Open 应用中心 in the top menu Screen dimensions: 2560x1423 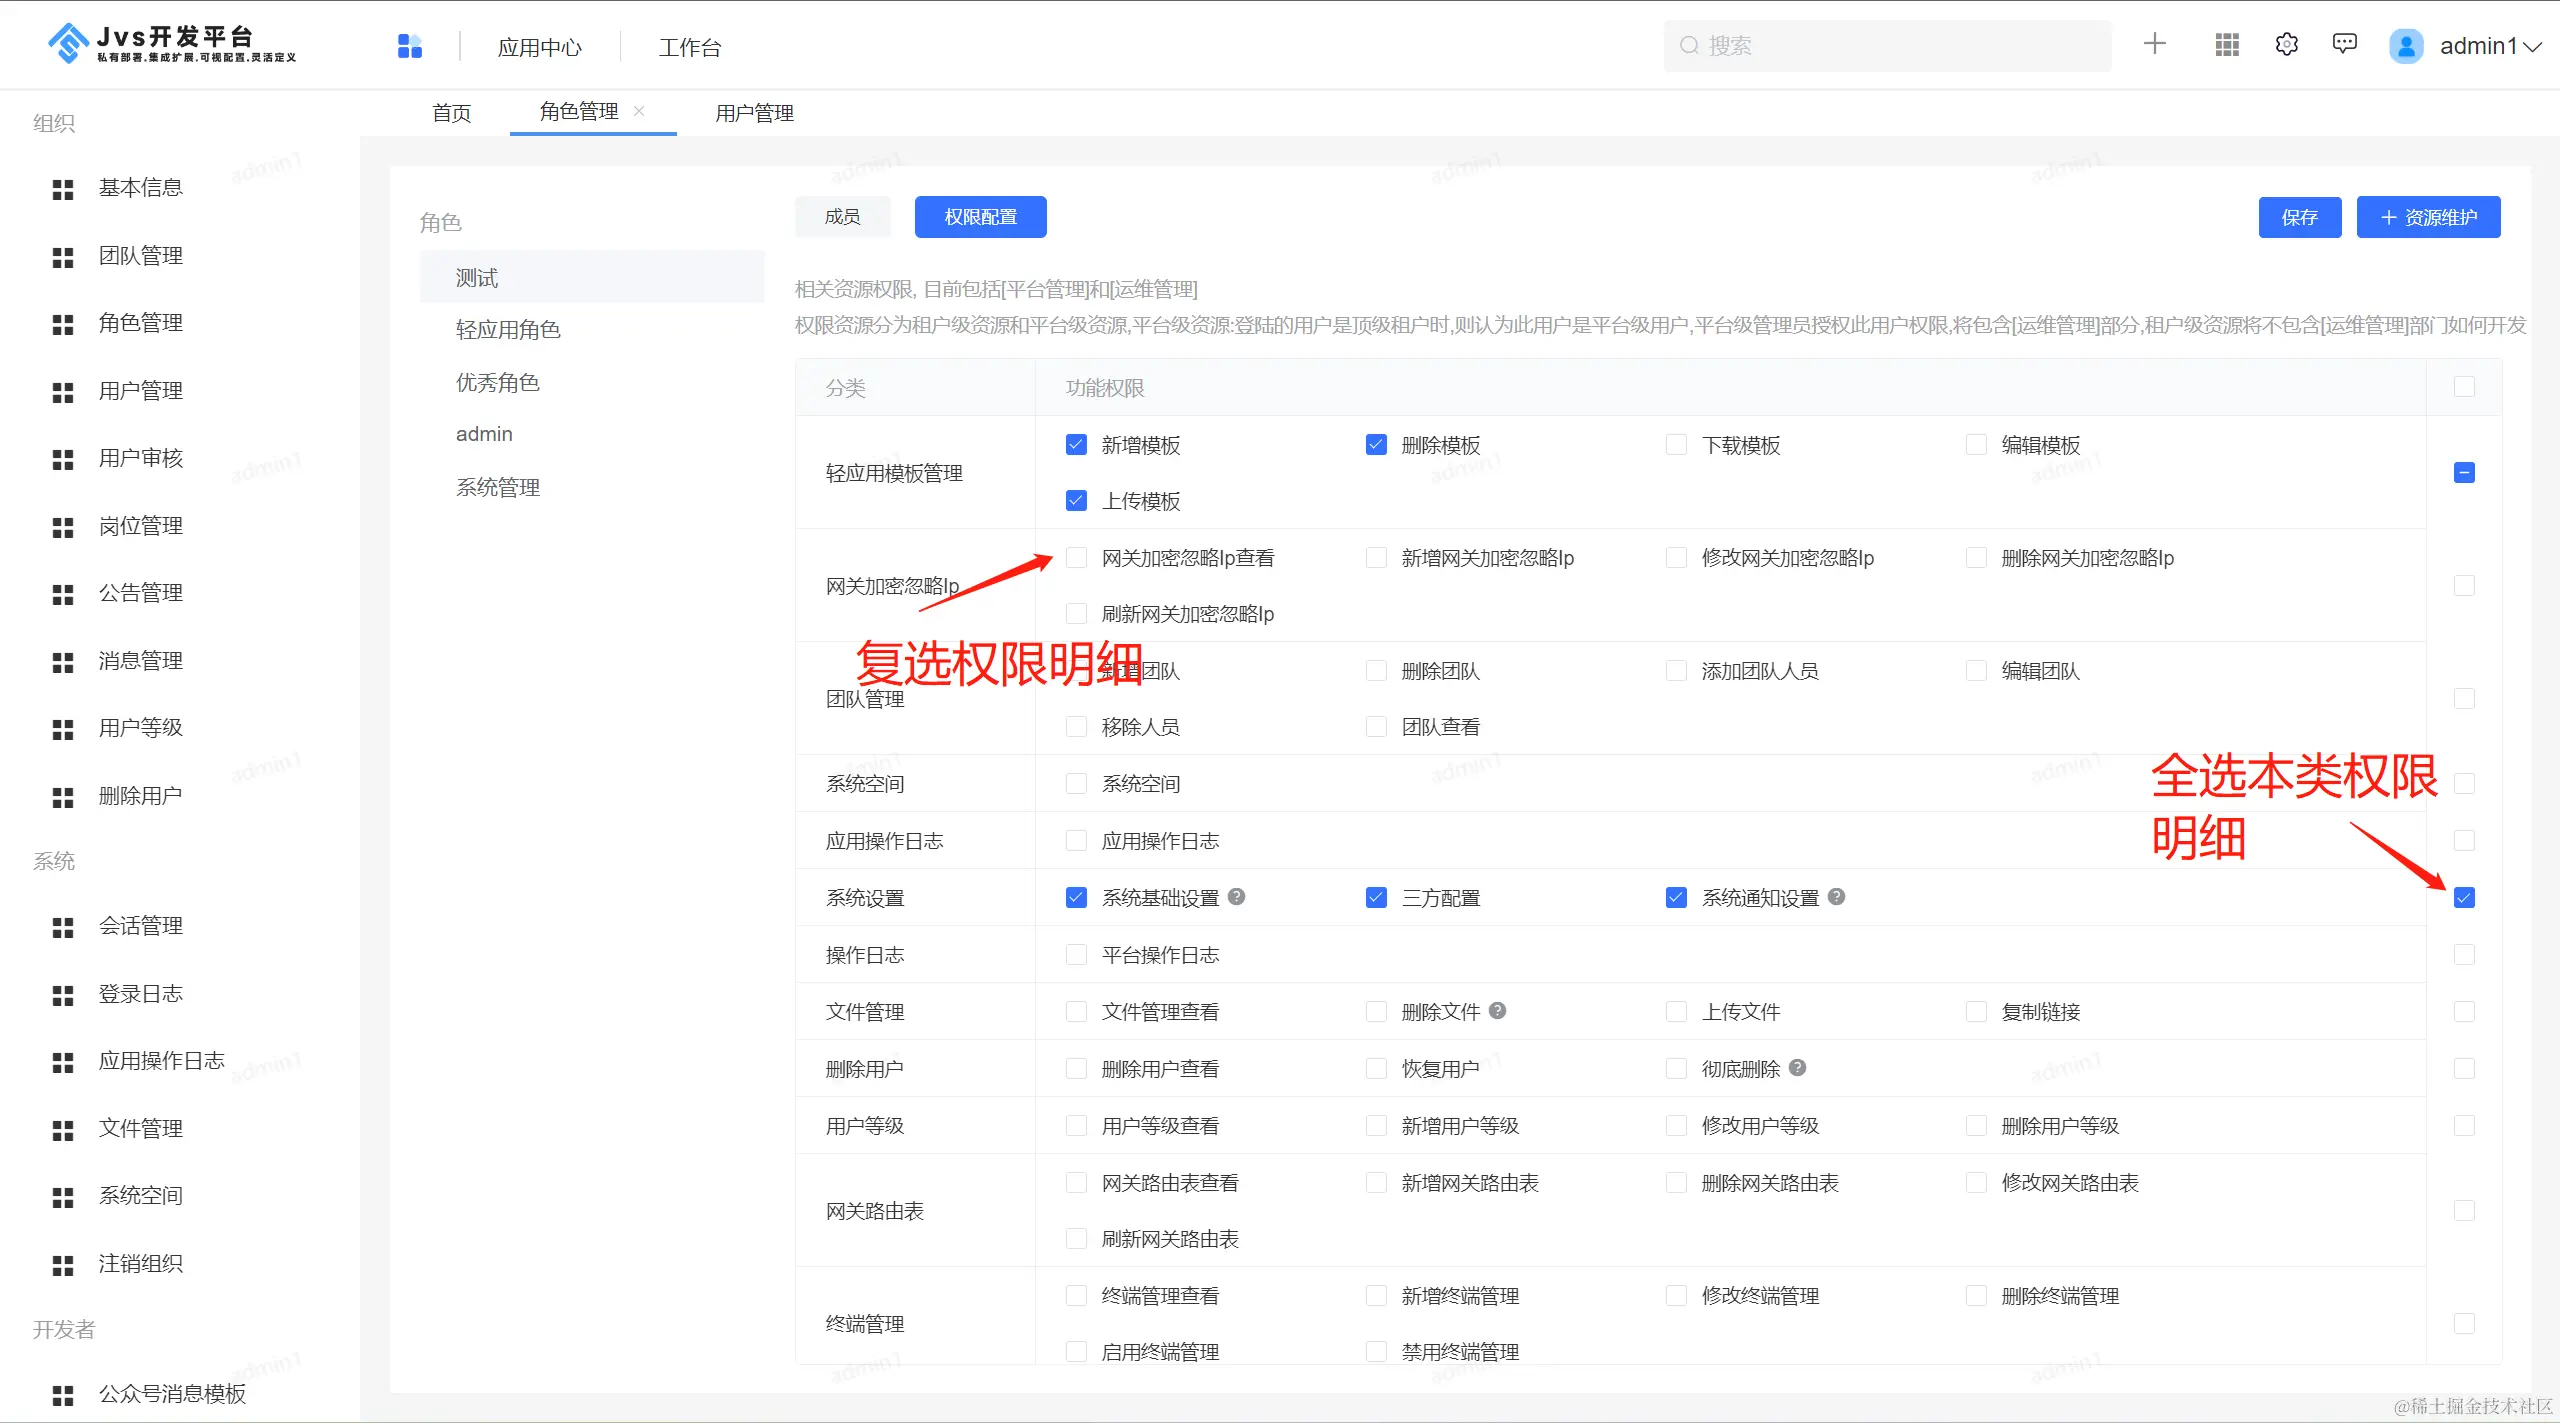click(x=539, y=47)
